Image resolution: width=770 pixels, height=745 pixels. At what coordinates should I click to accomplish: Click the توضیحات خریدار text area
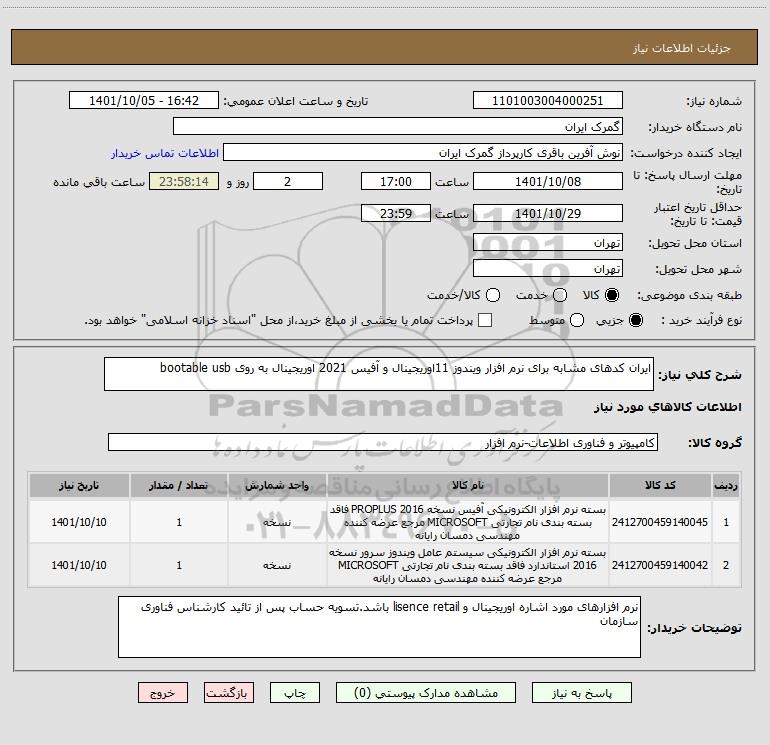pyautogui.click(x=379, y=627)
